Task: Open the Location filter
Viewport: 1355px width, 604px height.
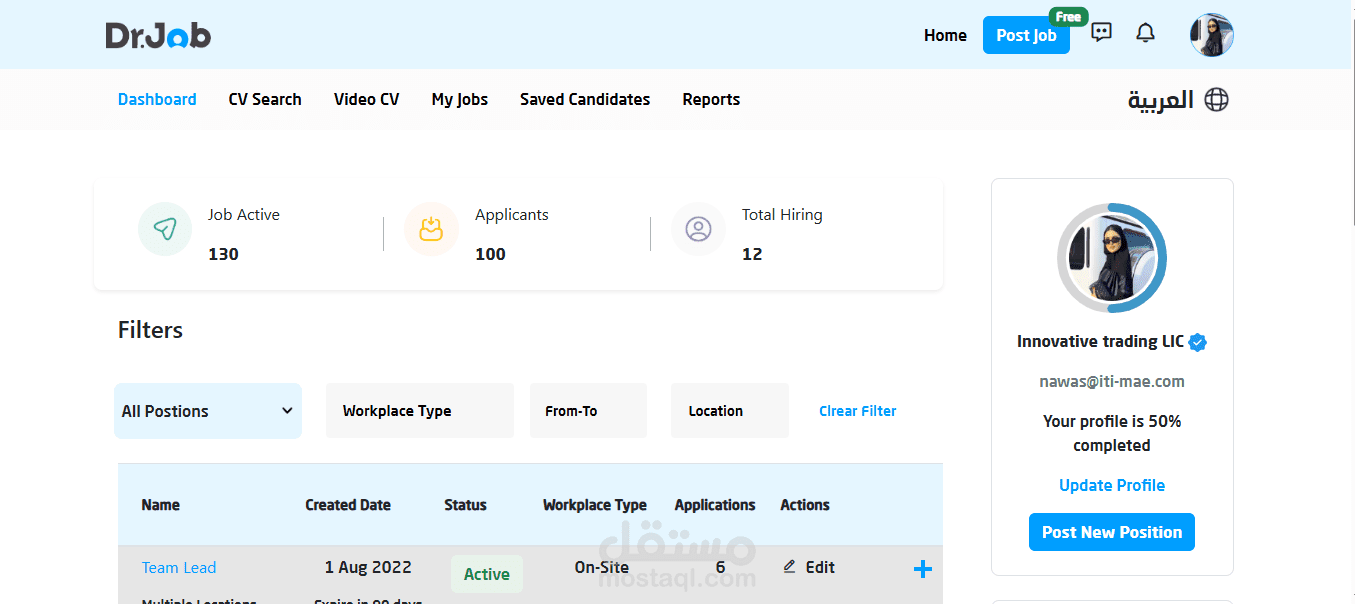Action: pos(729,410)
